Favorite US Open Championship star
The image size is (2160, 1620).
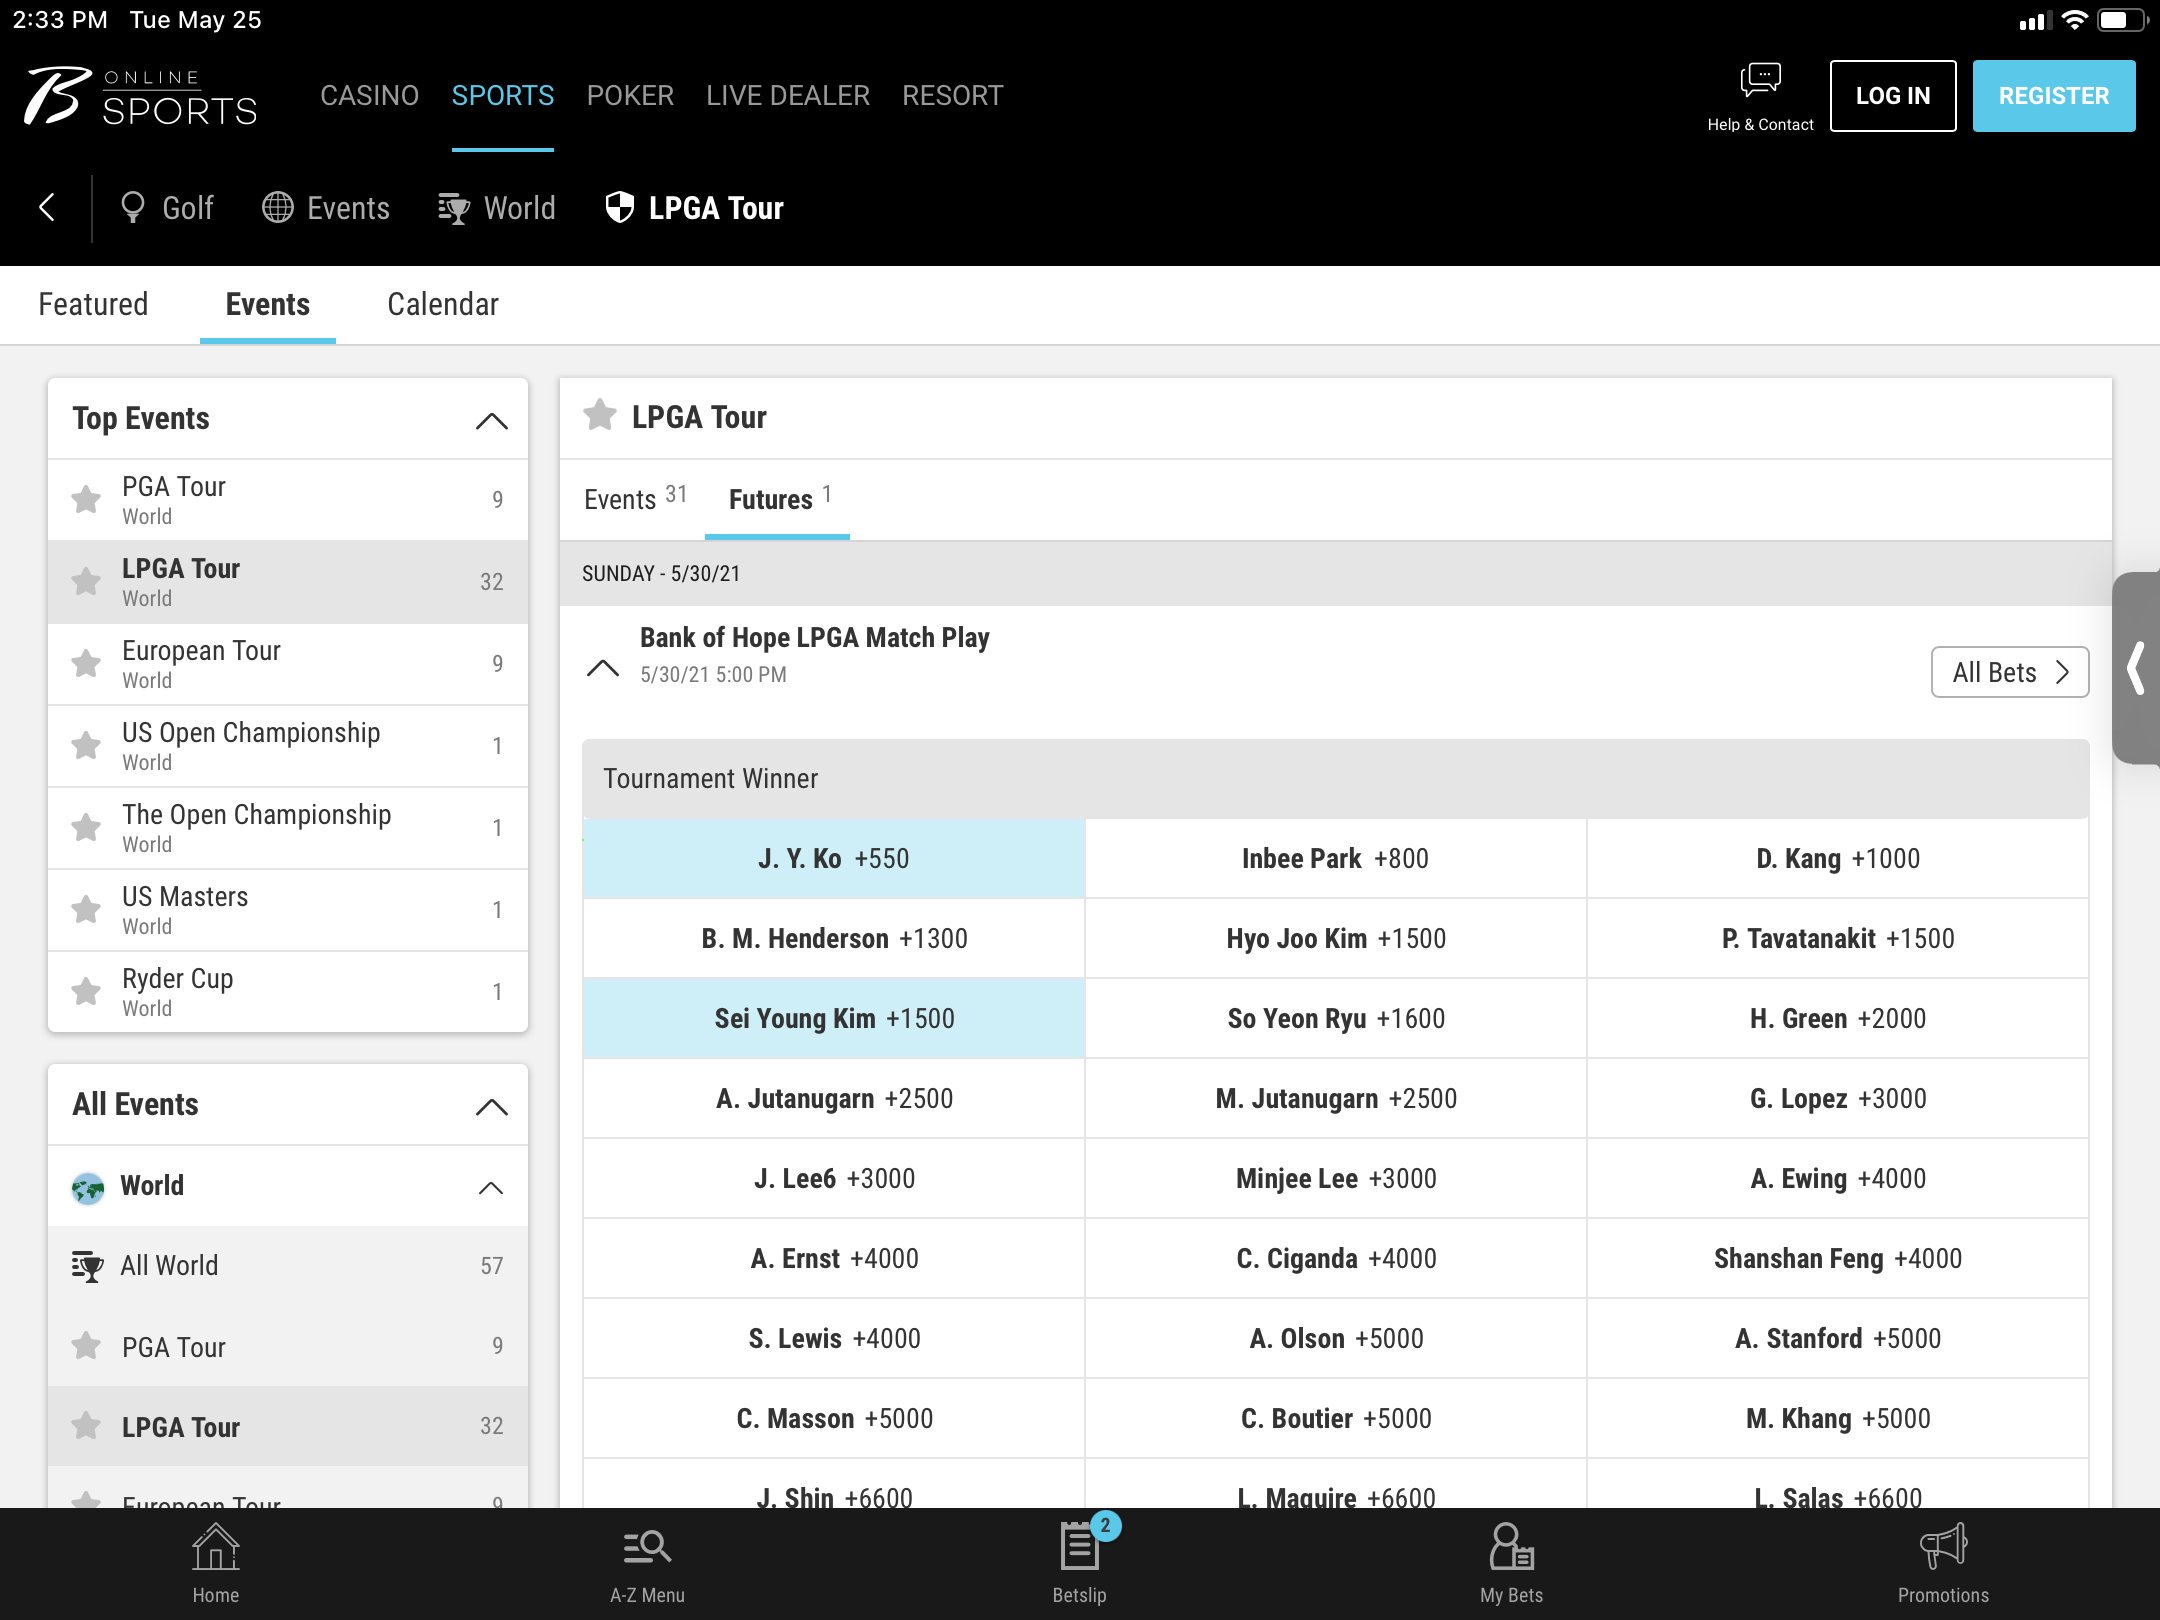pyautogui.click(x=87, y=745)
